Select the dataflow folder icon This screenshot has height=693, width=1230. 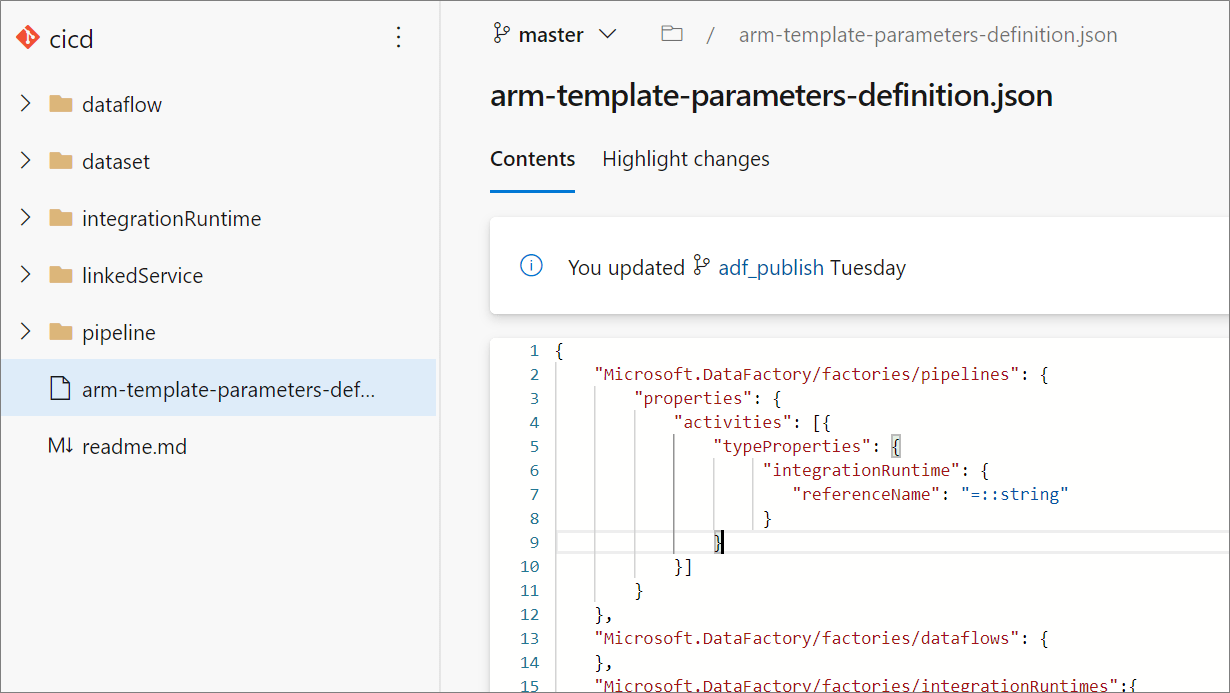(x=61, y=103)
